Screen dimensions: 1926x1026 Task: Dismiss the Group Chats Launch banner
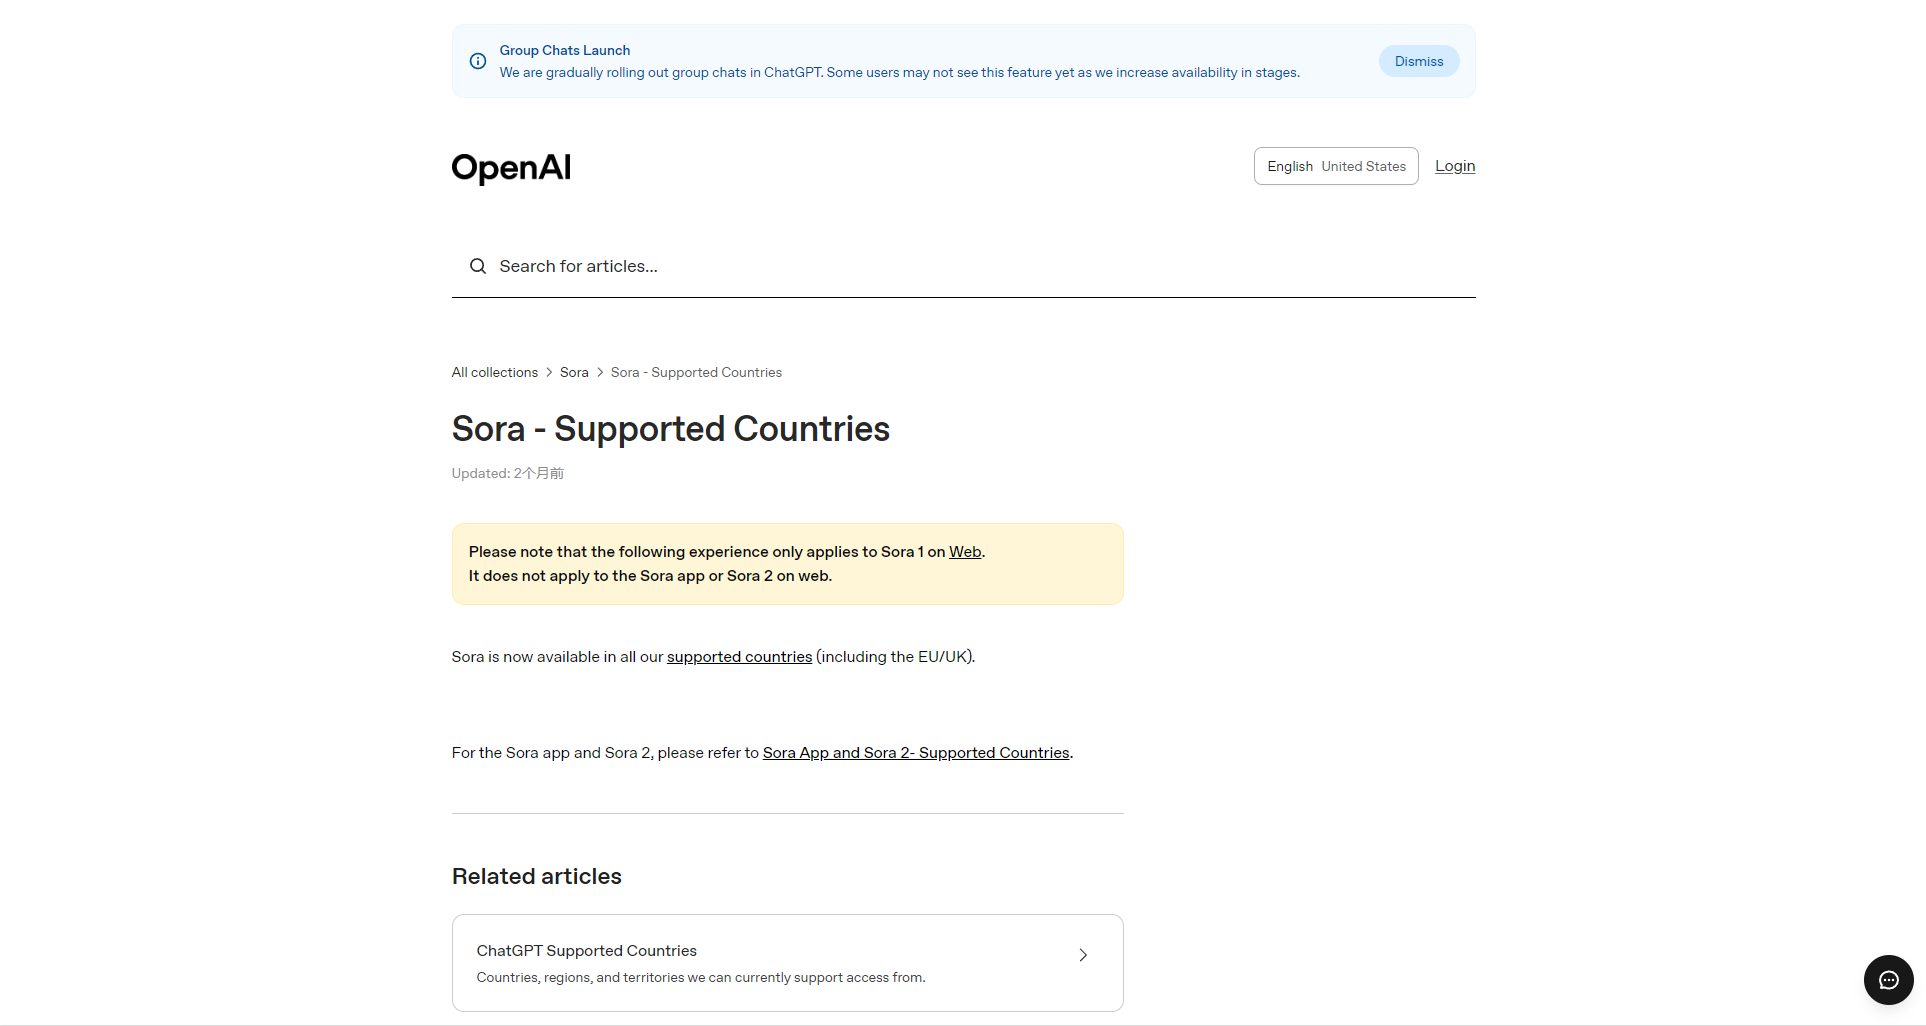(1418, 61)
